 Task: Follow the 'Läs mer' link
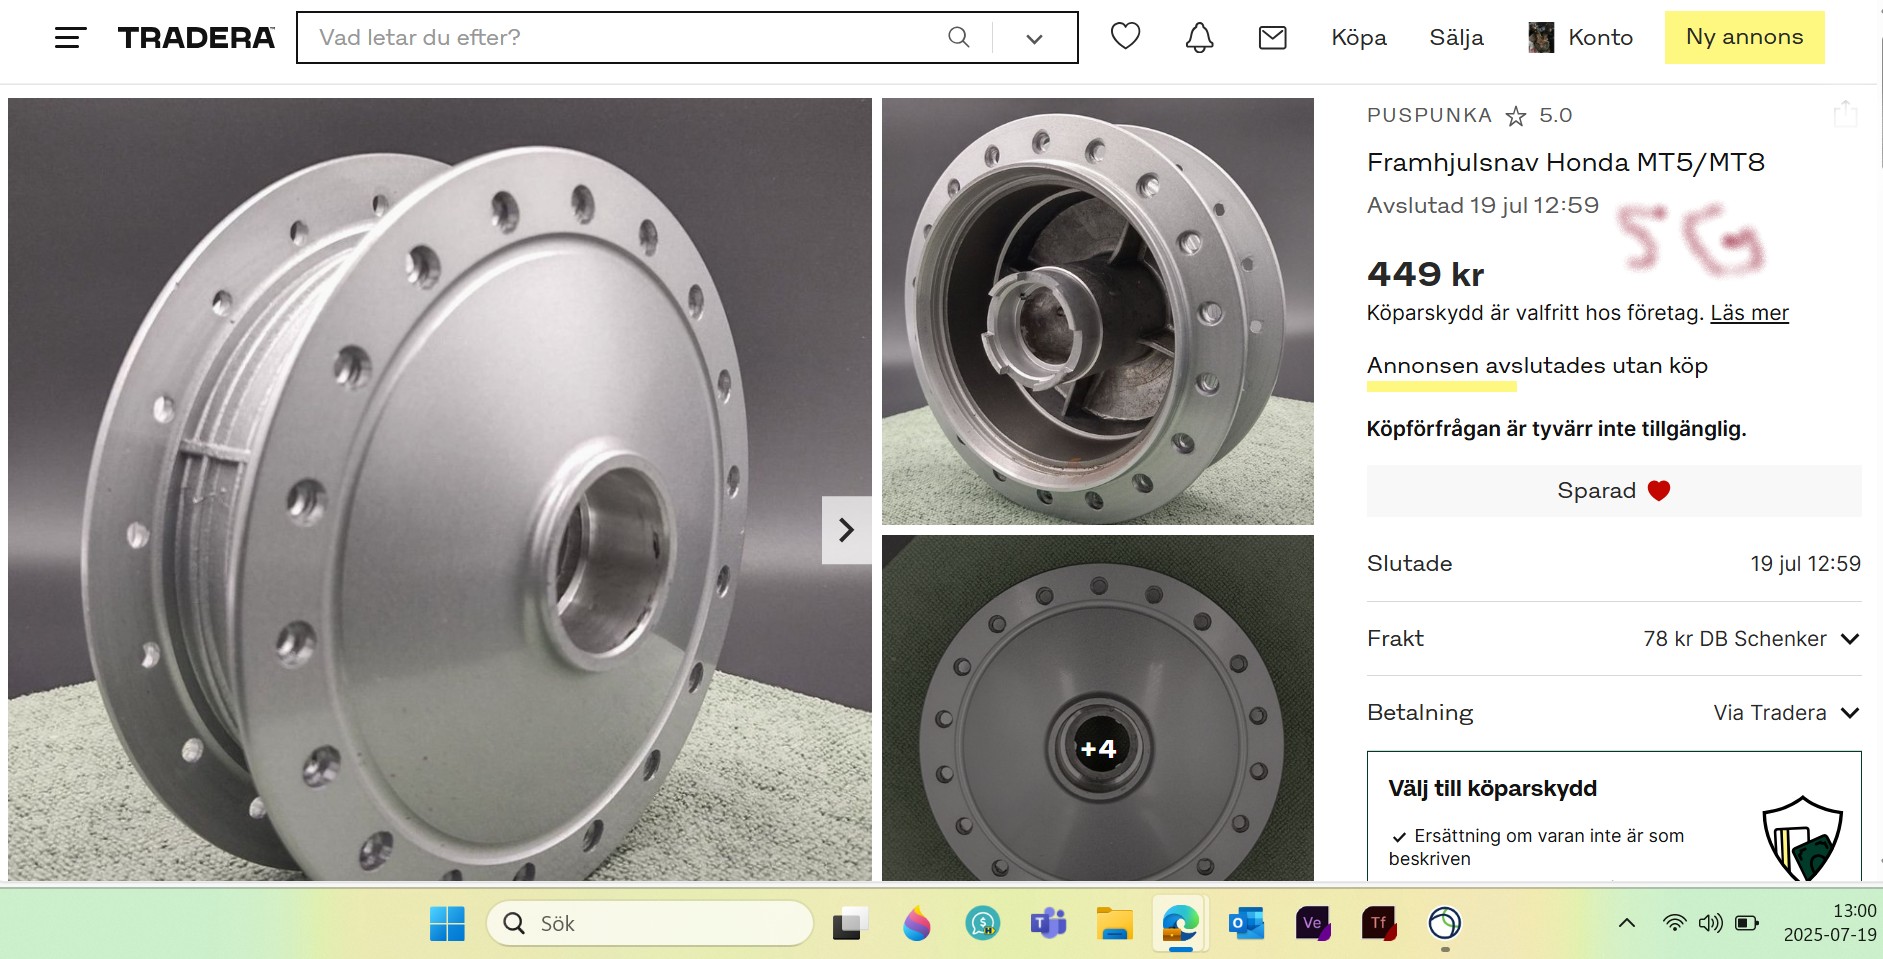coord(1749,313)
